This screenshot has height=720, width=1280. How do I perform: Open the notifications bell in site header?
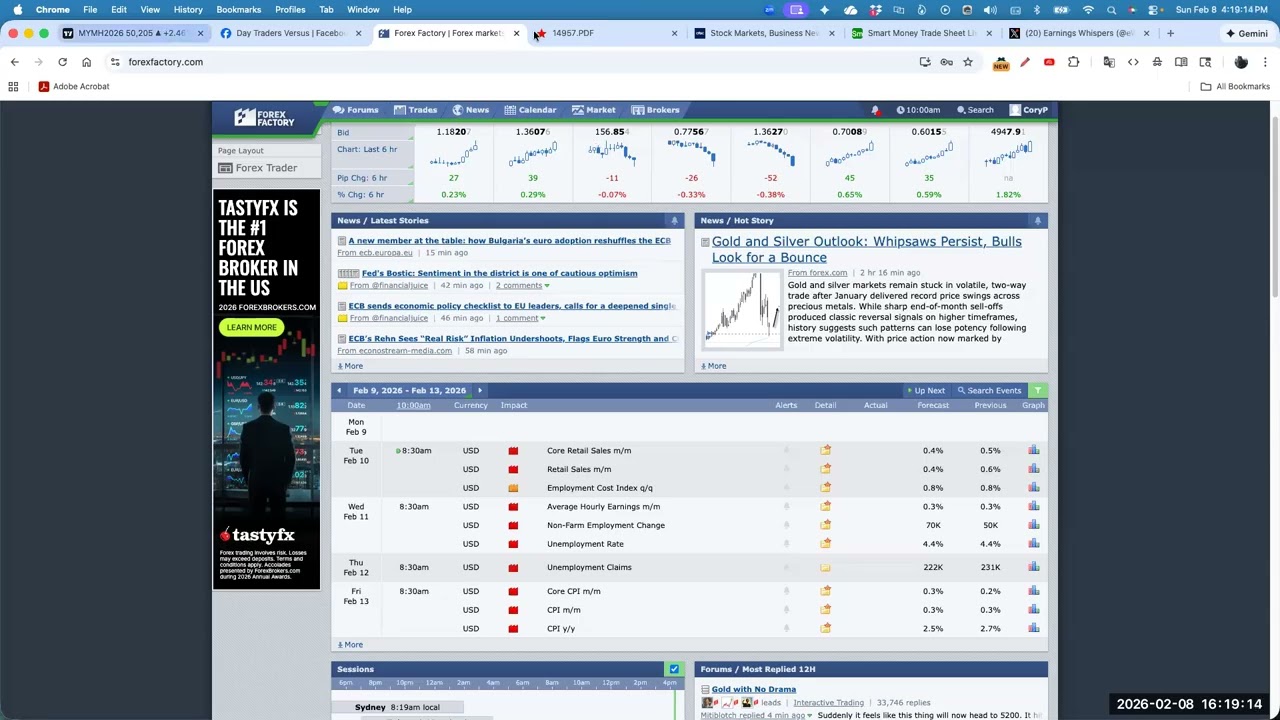(x=875, y=110)
